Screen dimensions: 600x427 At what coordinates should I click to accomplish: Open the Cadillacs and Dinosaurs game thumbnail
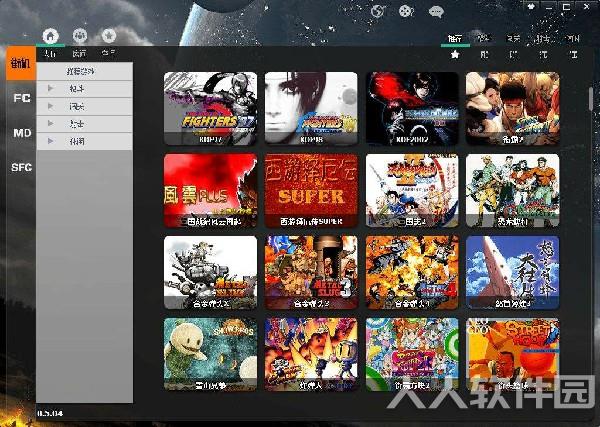tap(513, 191)
